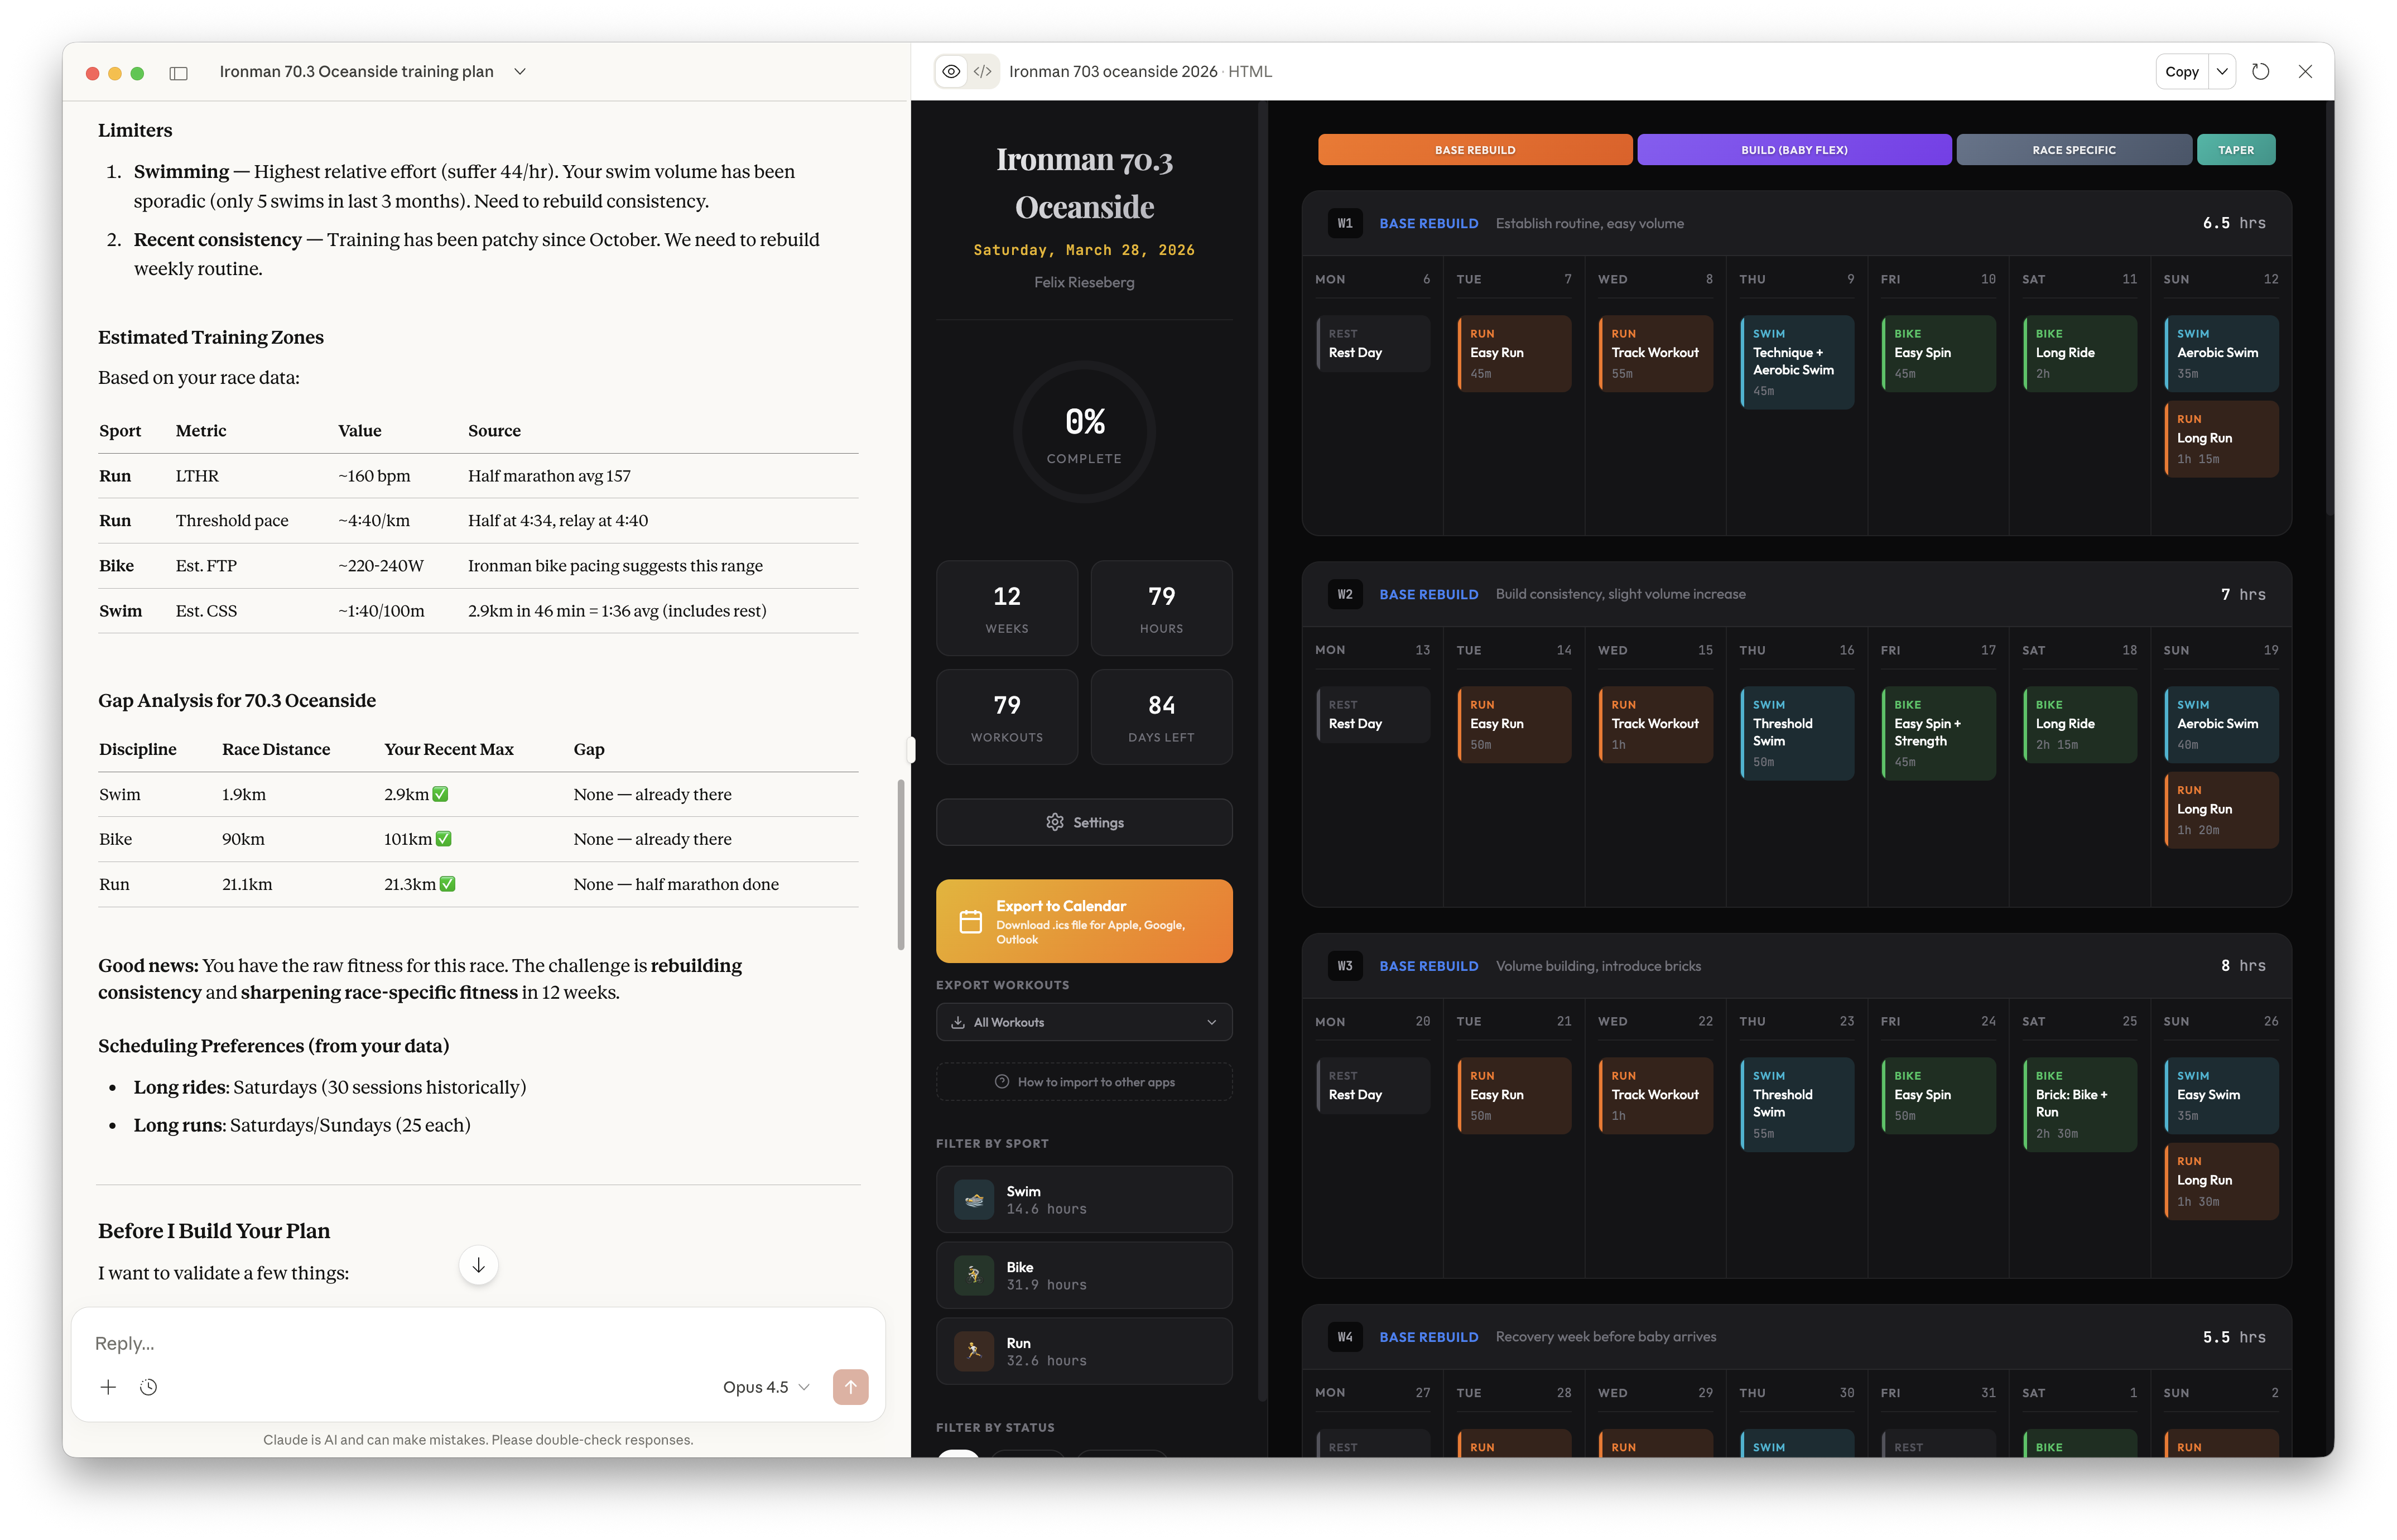The height and width of the screenshot is (1540, 2397).
Task: Click the scroll-to-bottom arrow icon
Action: click(478, 1265)
